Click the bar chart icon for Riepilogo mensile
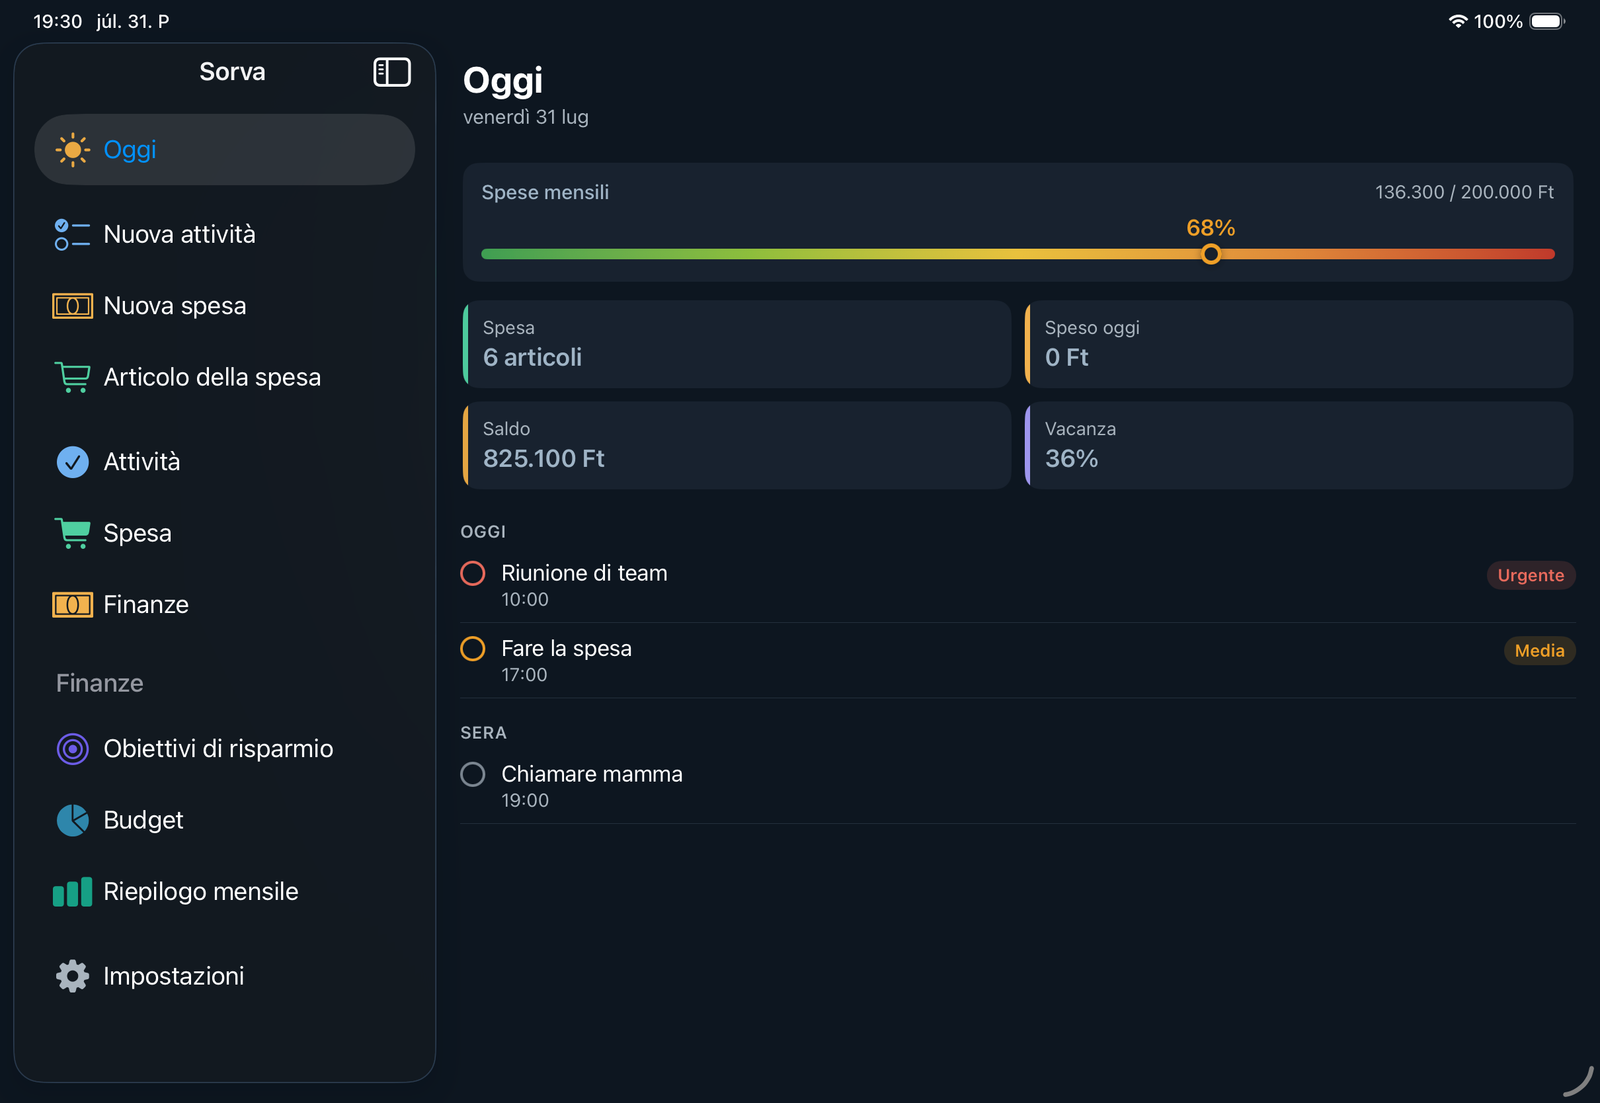 click(72, 892)
